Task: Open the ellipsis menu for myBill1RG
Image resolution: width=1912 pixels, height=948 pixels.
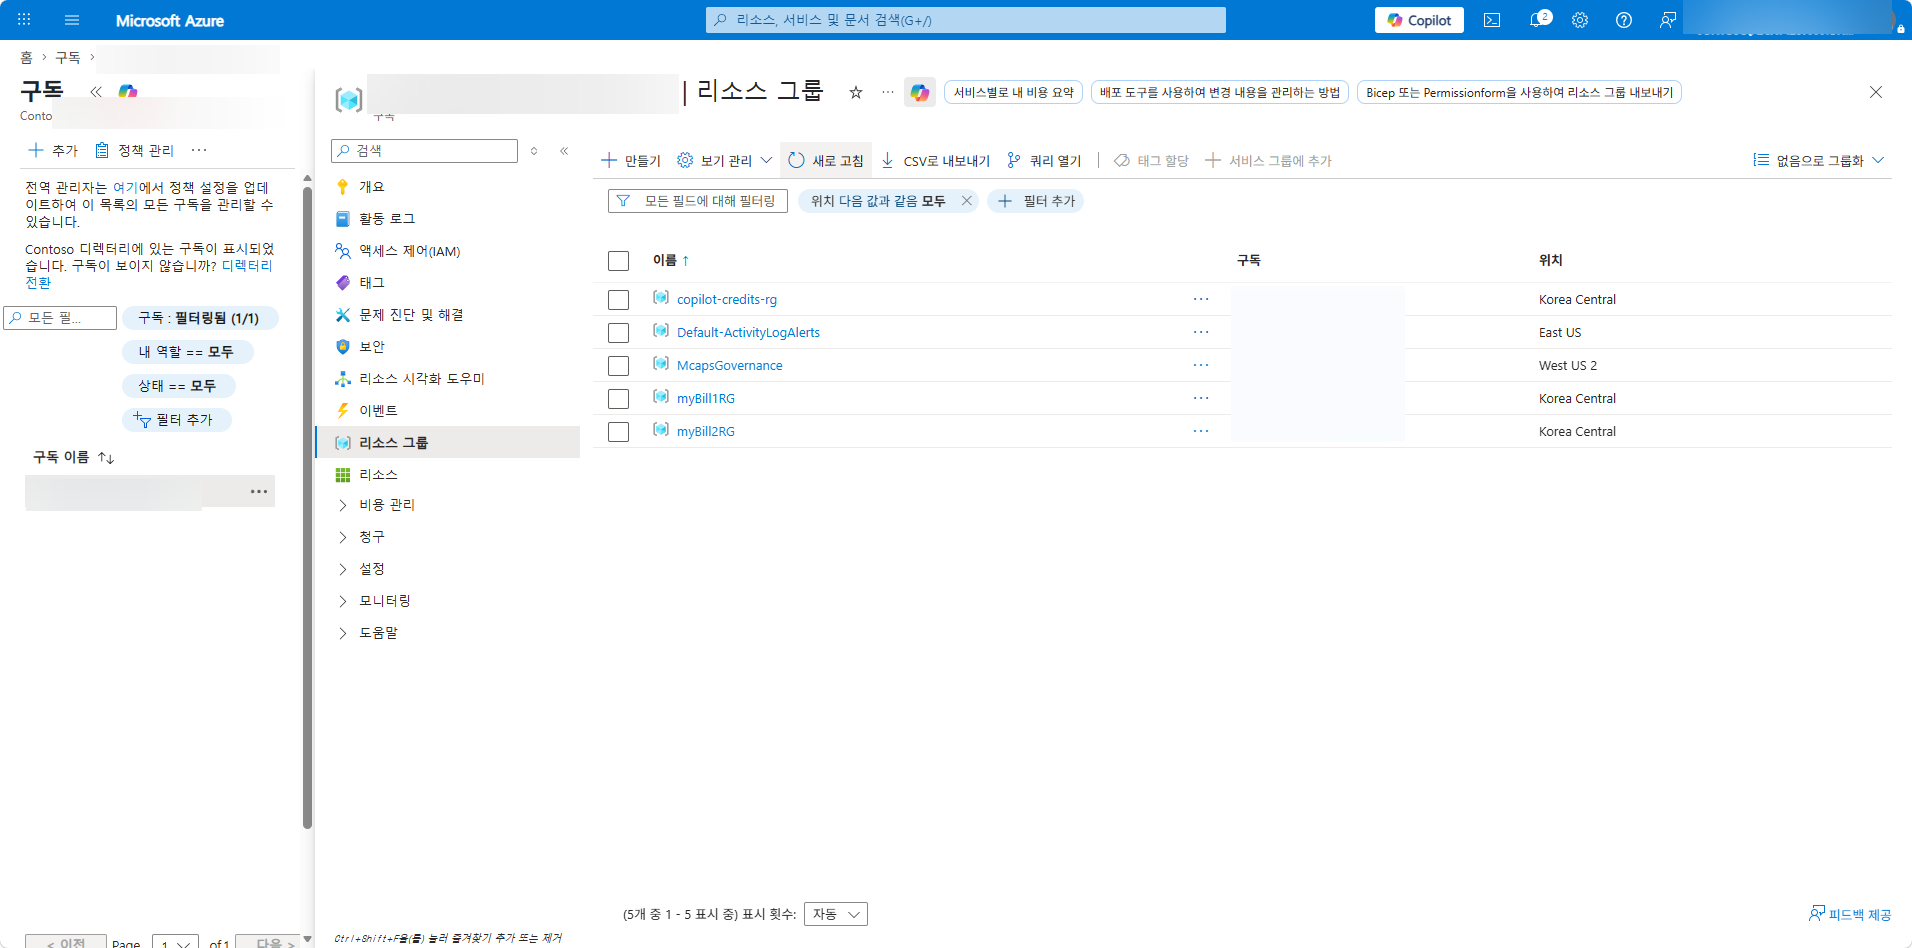Action: (x=1201, y=398)
